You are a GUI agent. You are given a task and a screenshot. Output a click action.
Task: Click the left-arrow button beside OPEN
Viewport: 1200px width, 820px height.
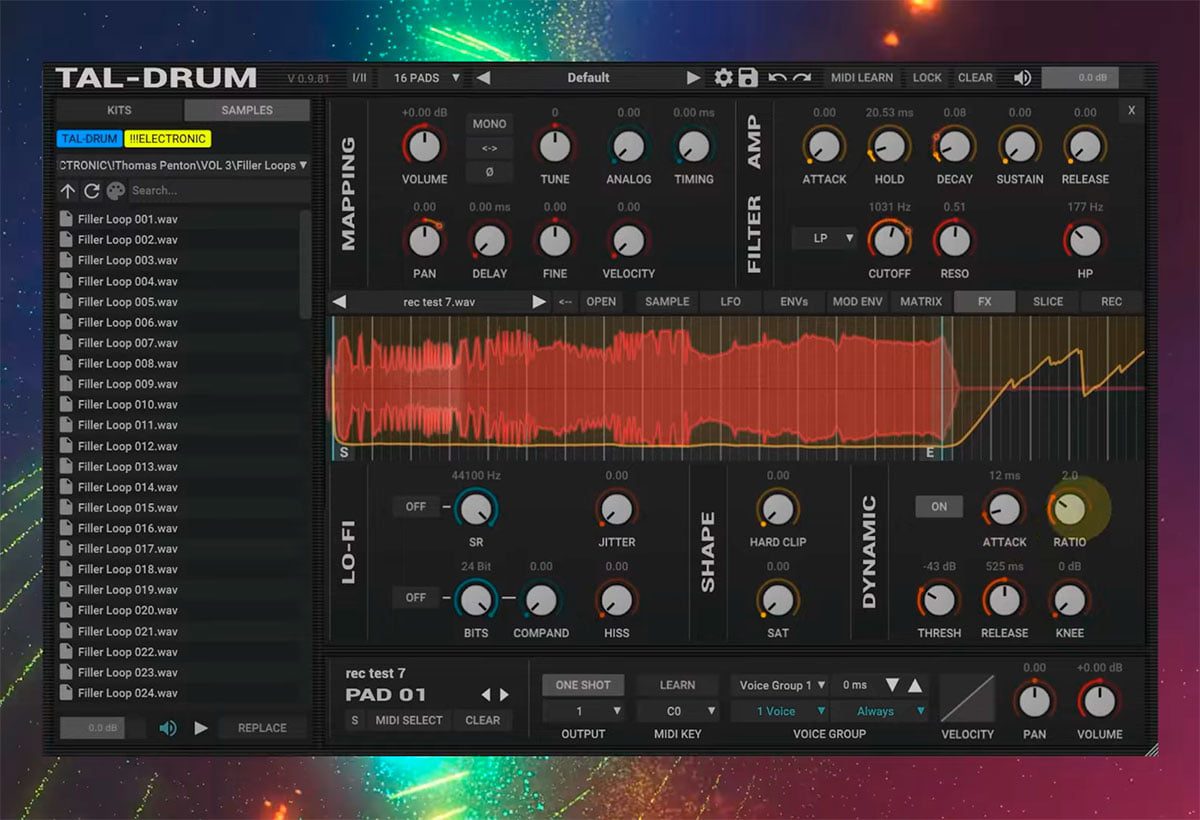[566, 301]
